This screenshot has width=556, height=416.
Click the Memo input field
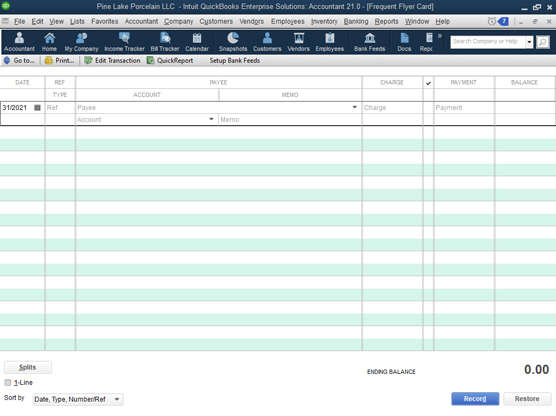point(290,120)
